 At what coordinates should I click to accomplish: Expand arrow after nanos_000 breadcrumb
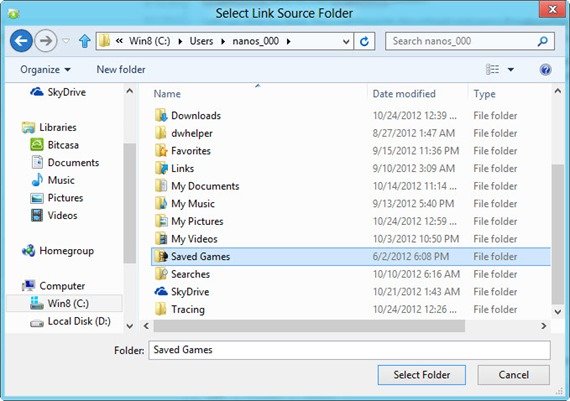pos(289,41)
